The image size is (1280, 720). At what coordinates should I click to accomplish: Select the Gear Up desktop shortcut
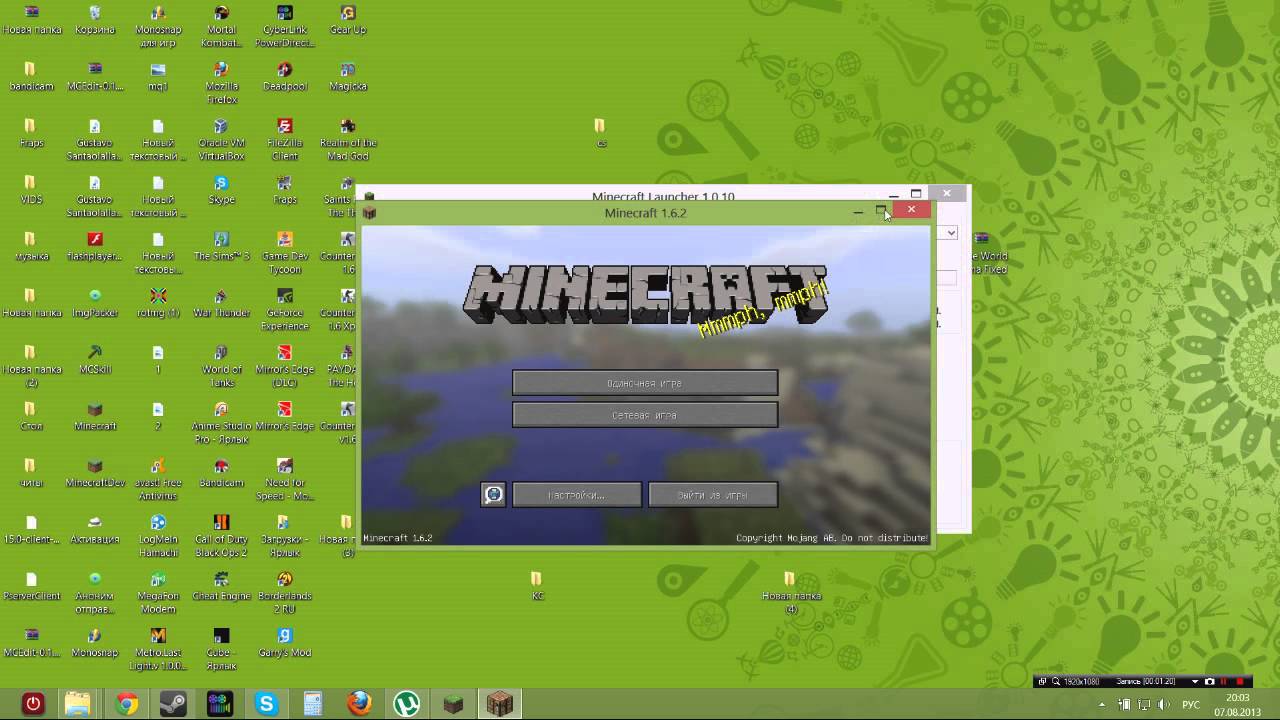click(x=348, y=21)
